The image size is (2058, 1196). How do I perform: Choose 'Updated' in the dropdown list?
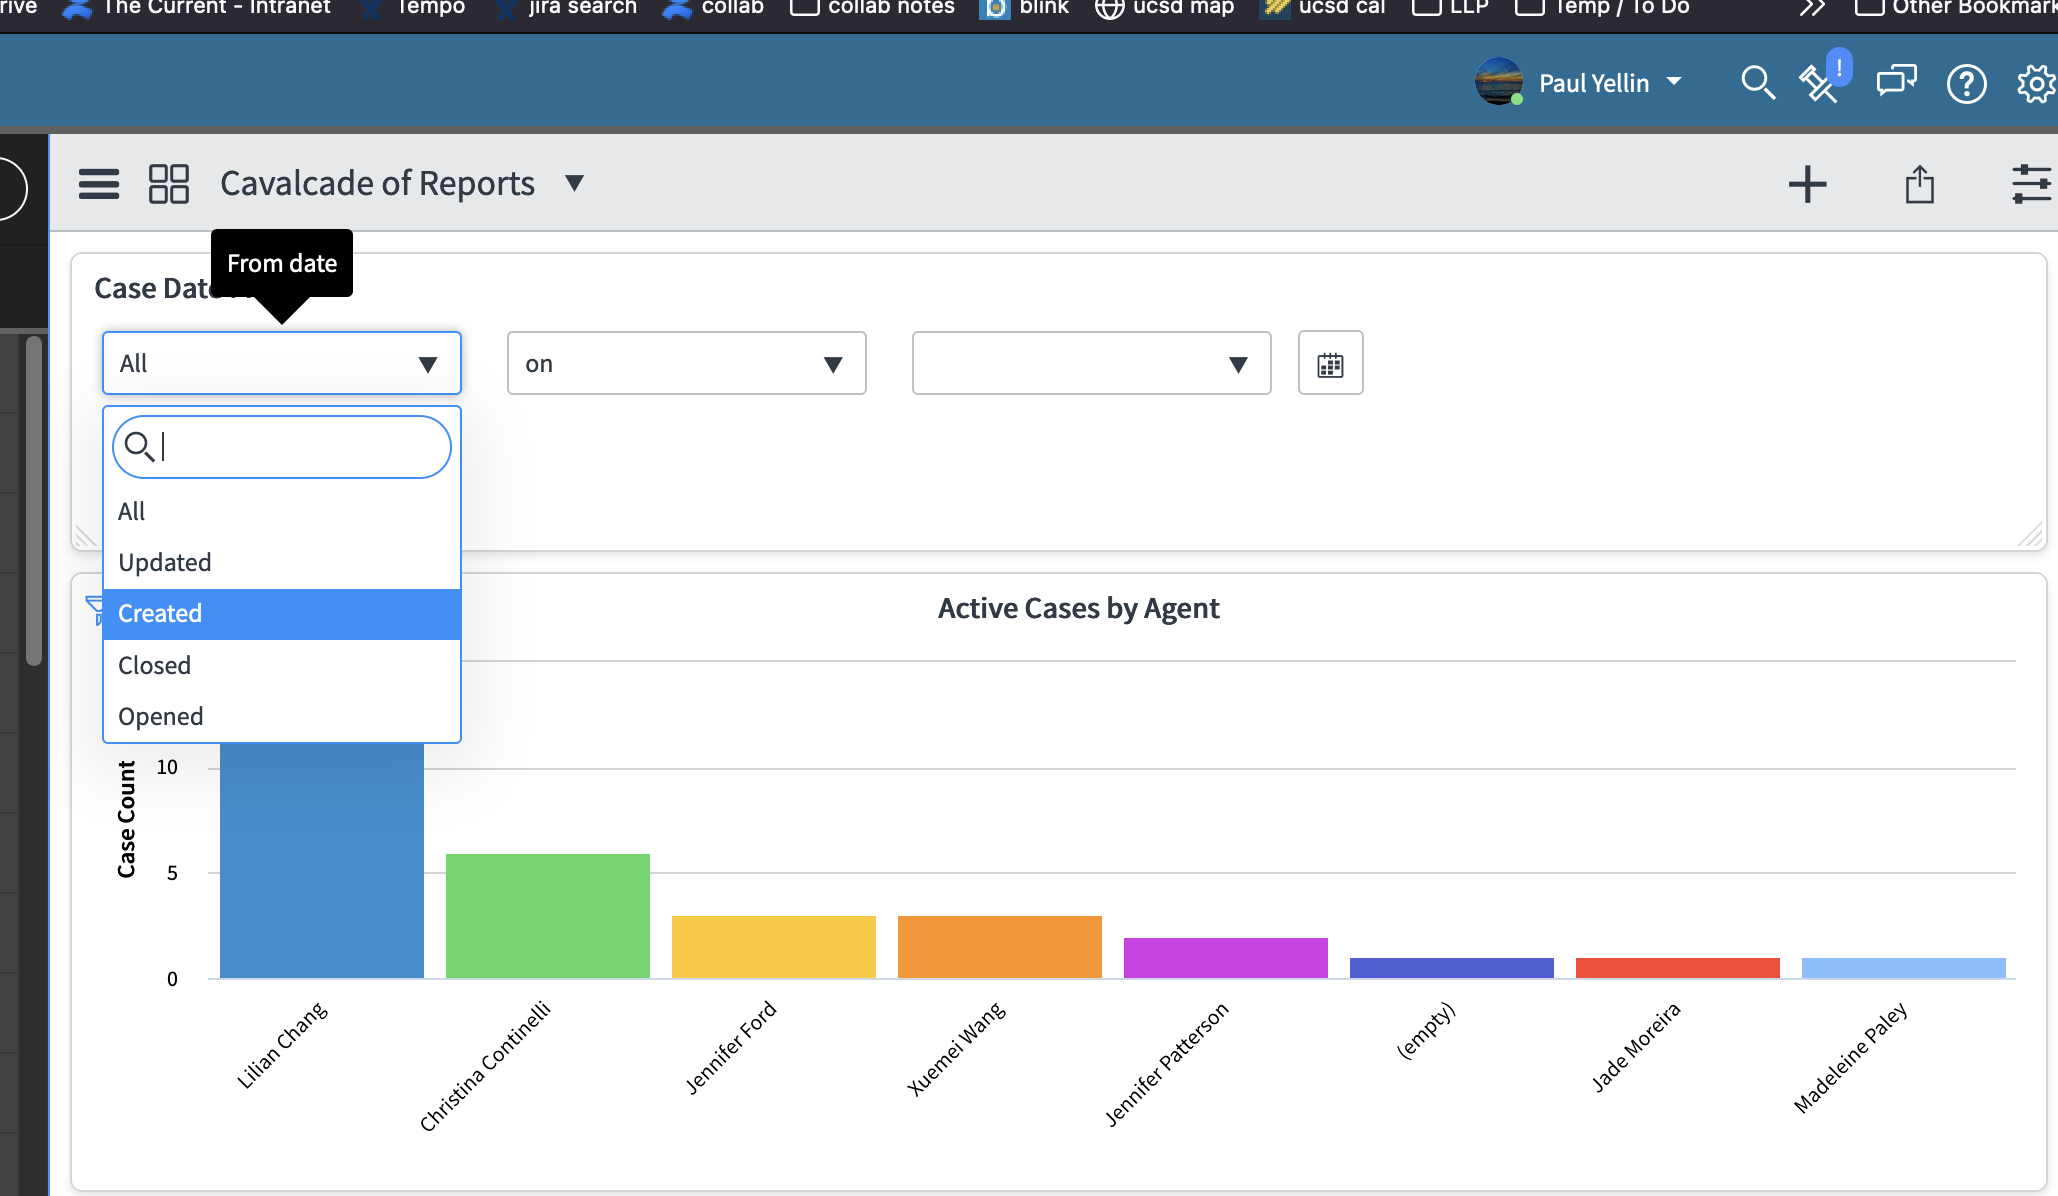pyautogui.click(x=282, y=562)
